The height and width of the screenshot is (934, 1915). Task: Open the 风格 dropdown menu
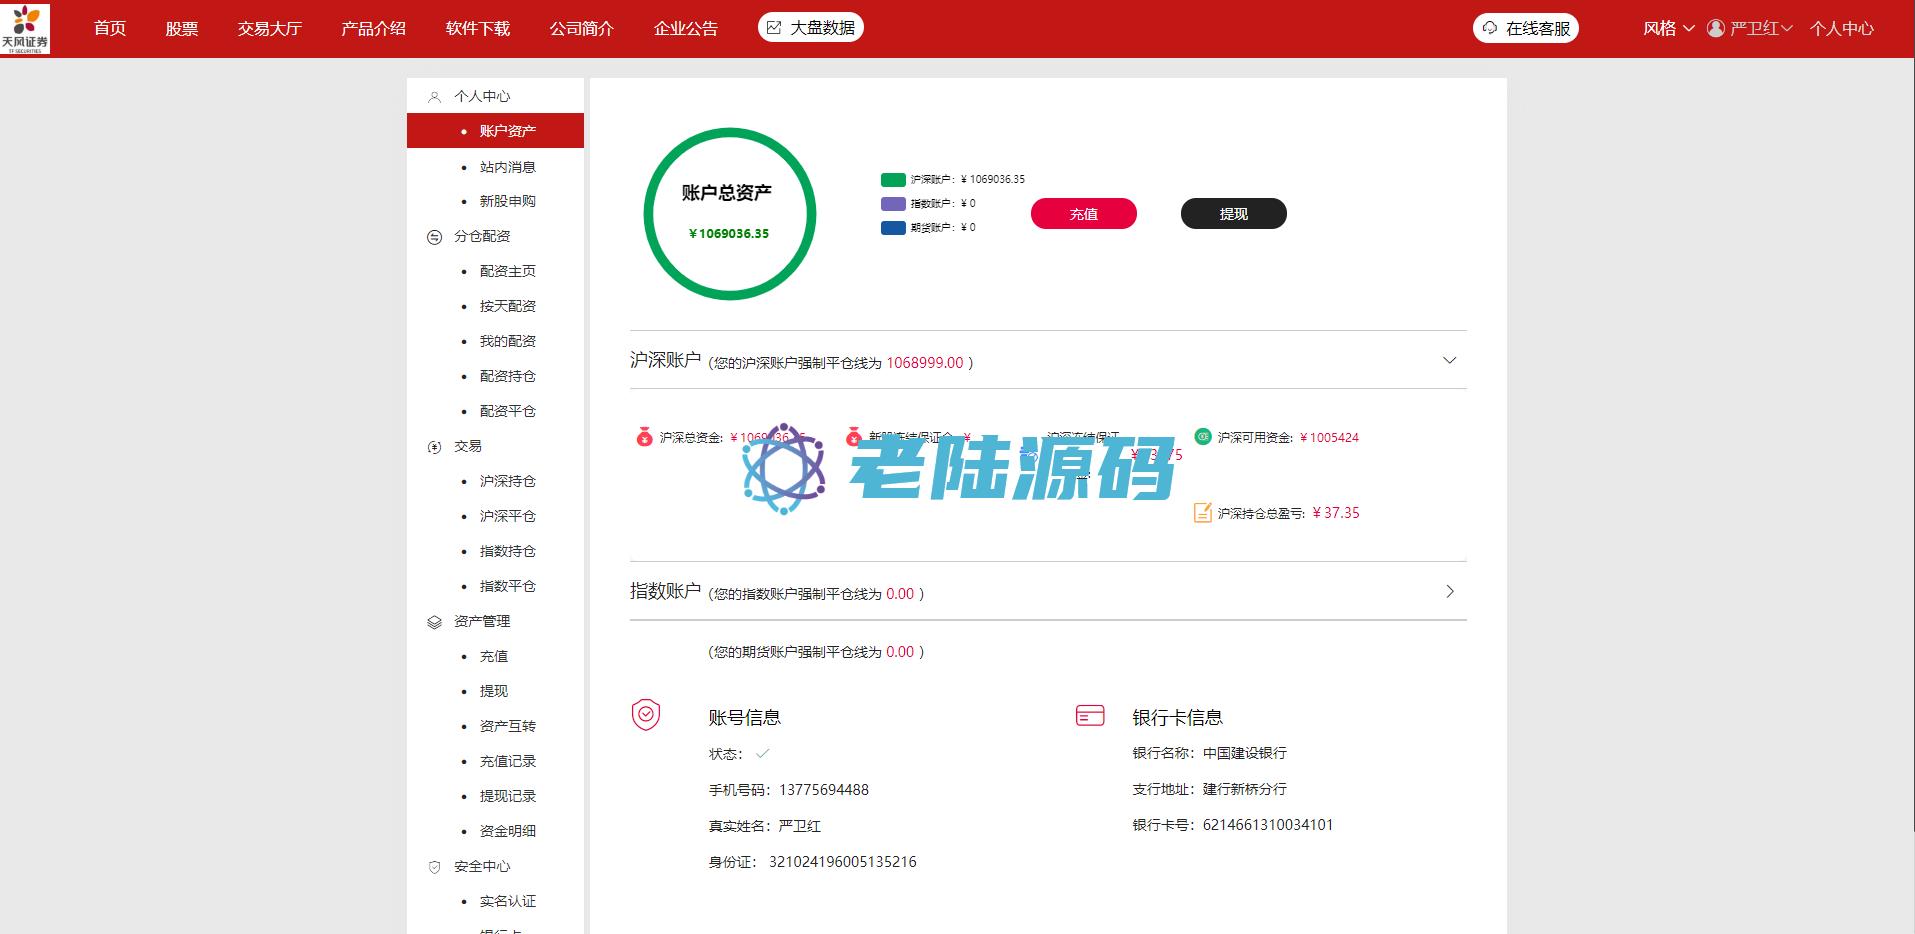pyautogui.click(x=1668, y=28)
